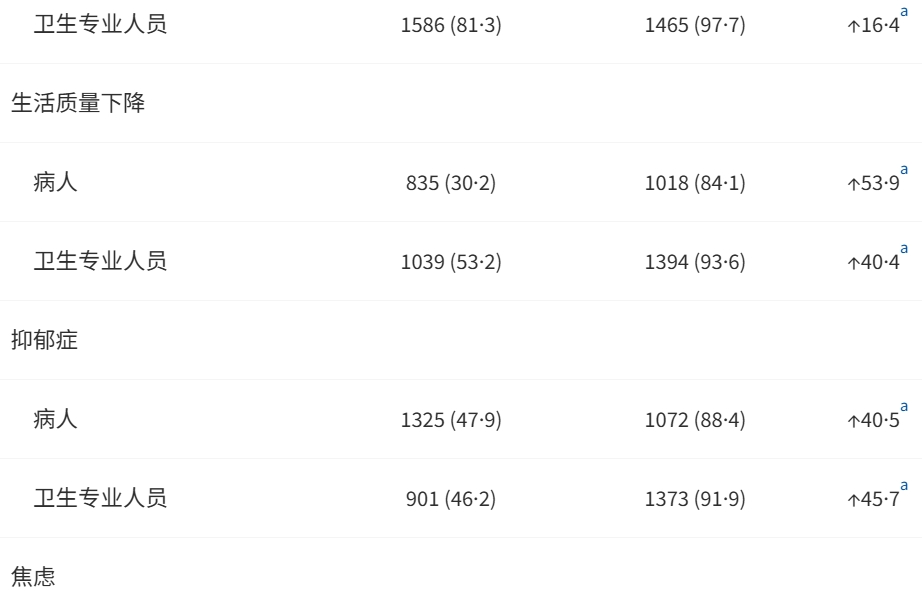Open footnote a beside ↑53·9 value
The width and height of the screenshot is (922, 594).
click(904, 170)
